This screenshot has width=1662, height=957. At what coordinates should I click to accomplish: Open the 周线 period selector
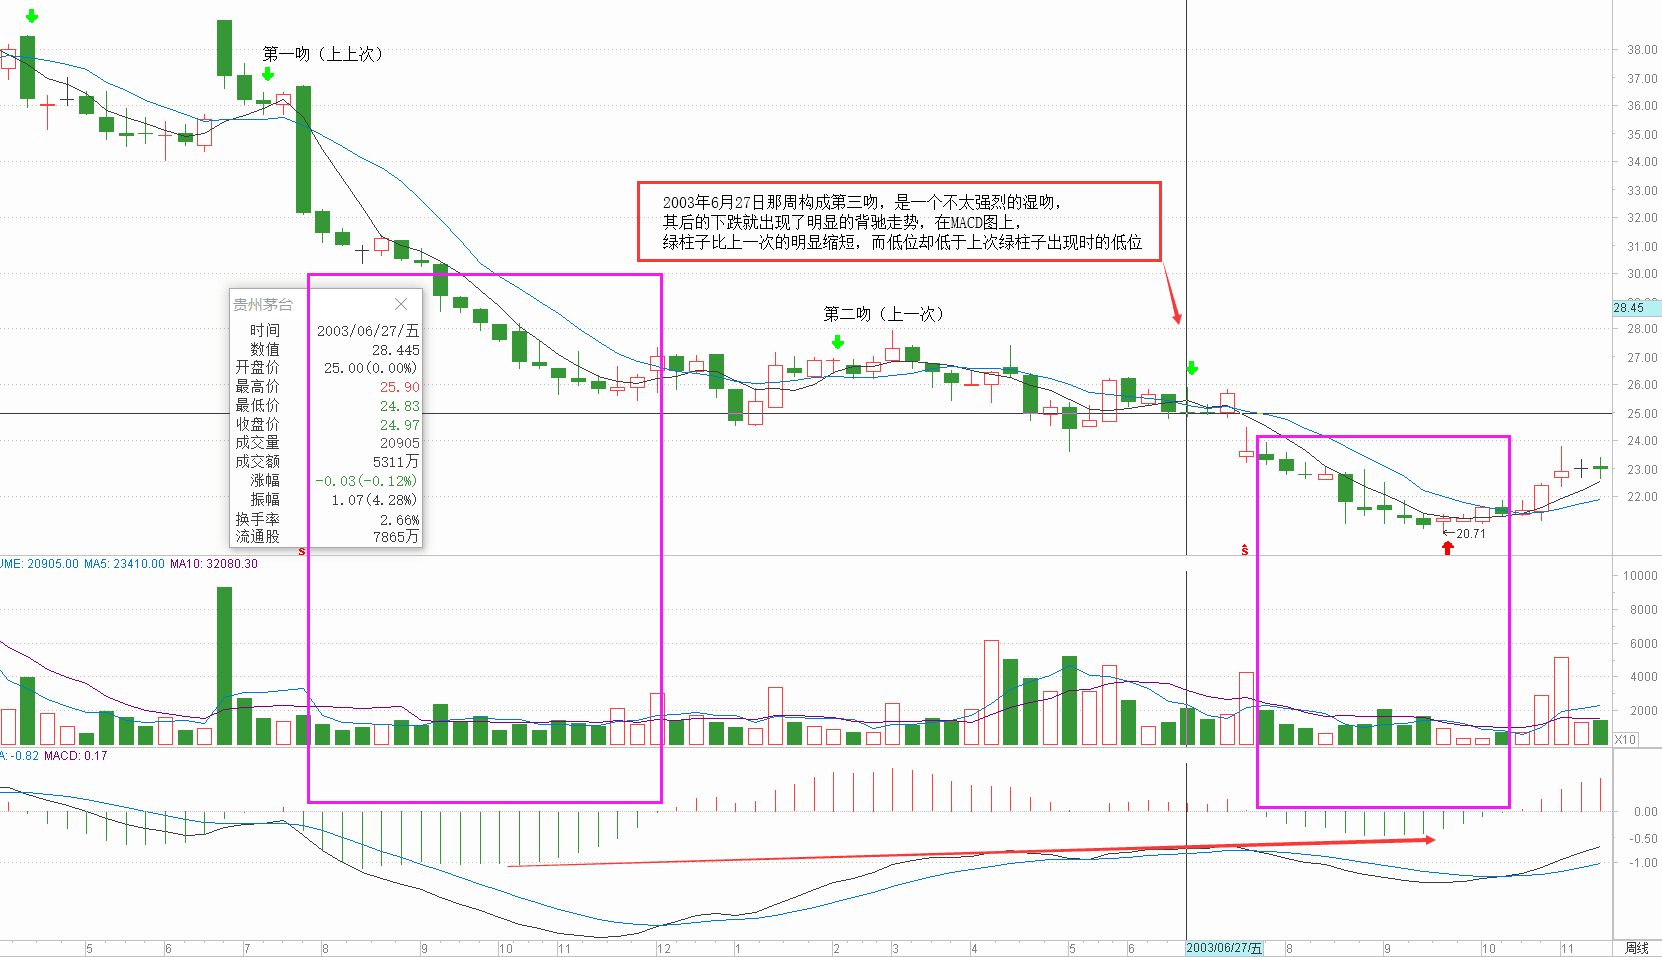coord(1636,948)
